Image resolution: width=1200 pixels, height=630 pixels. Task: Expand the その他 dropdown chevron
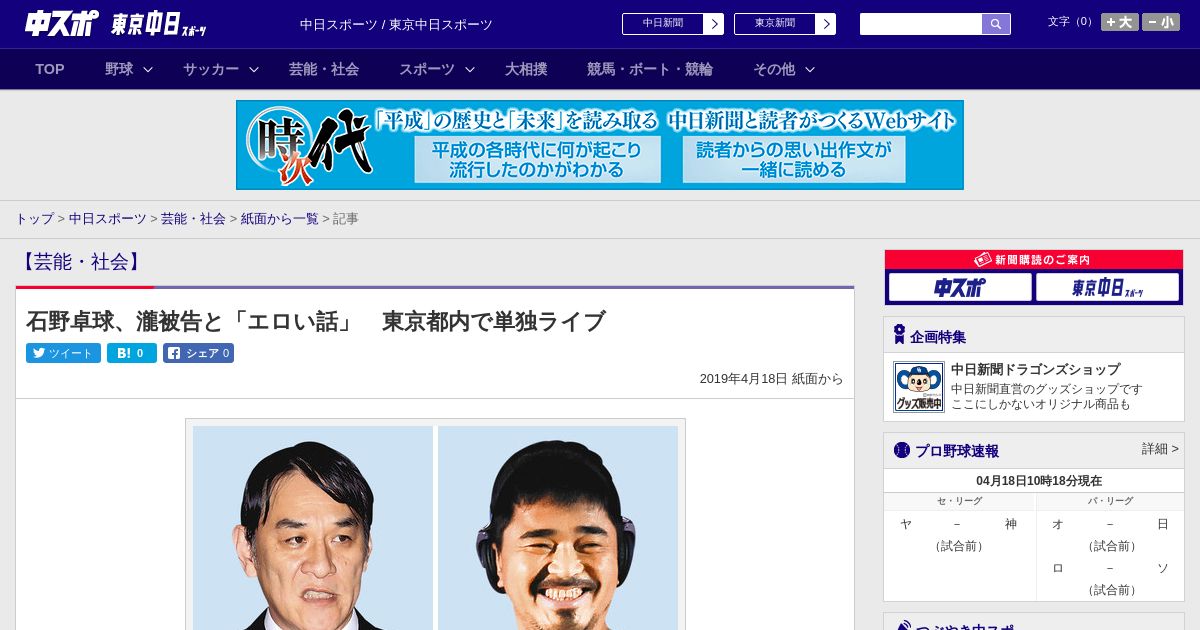[x=810, y=69]
